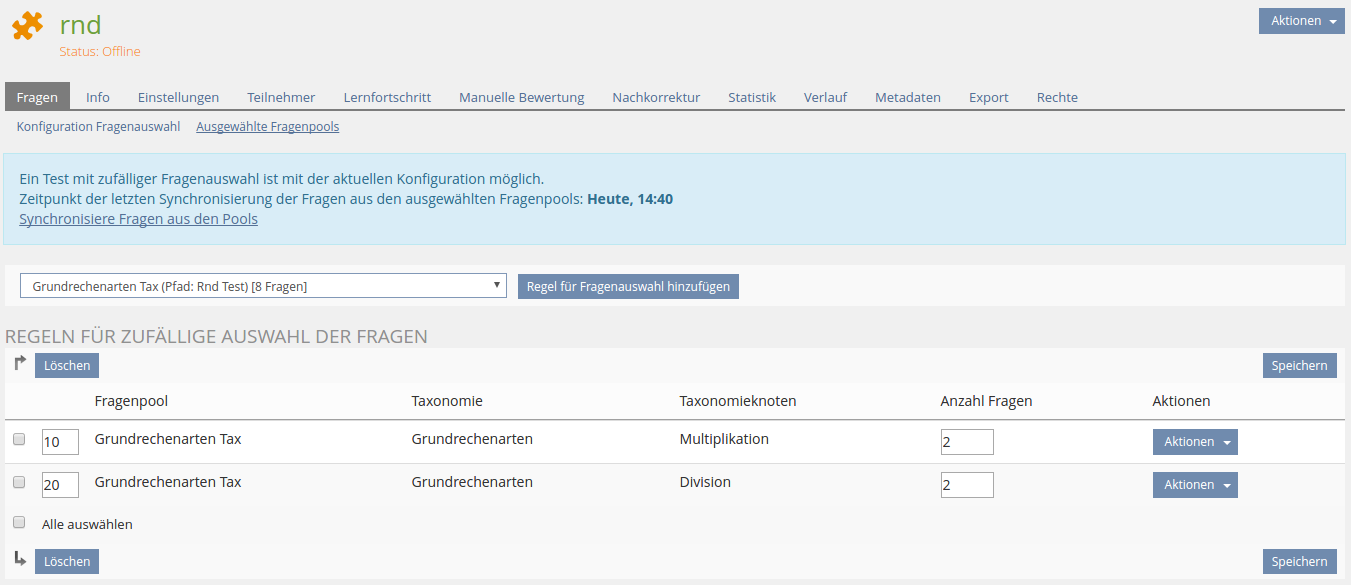1351x585 pixels.
Task: Open the Grundrechenarten Tax question pool dropdown
Action: (x=263, y=286)
